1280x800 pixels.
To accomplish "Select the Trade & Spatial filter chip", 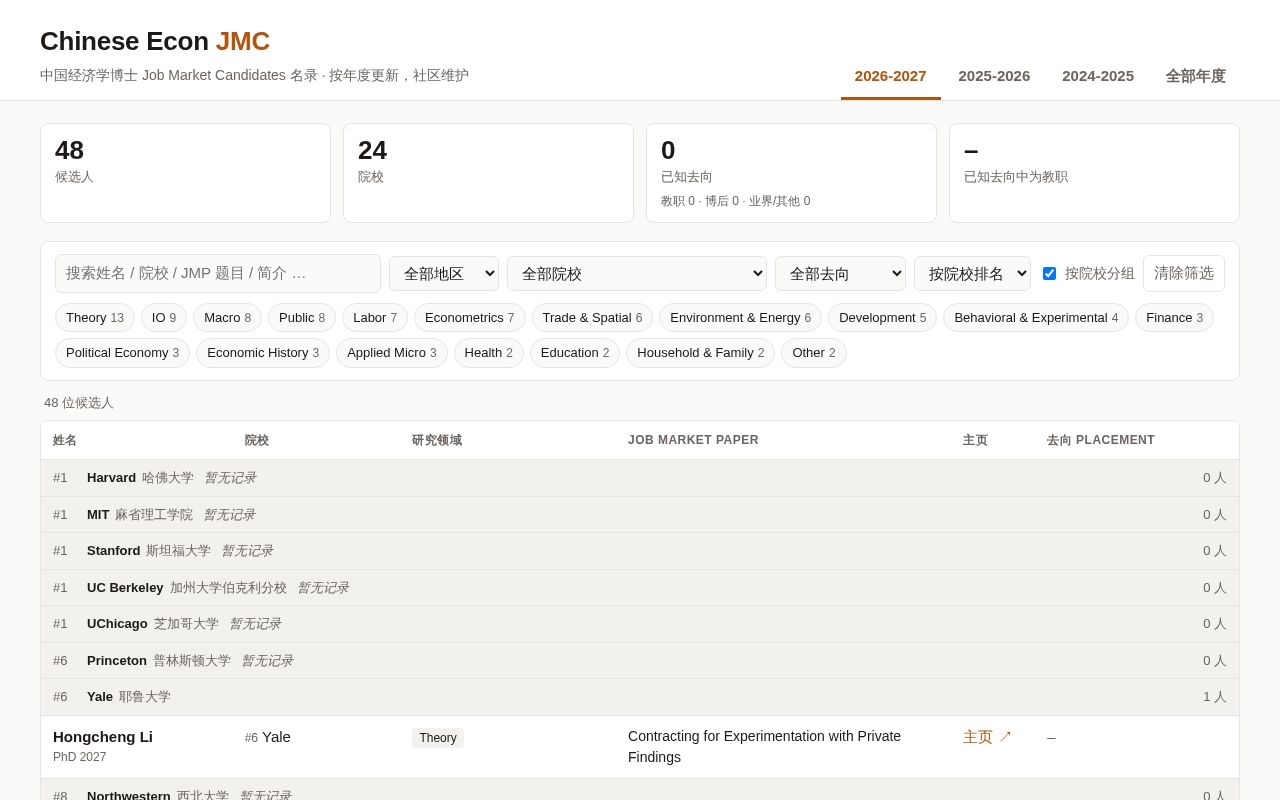I will point(592,318).
